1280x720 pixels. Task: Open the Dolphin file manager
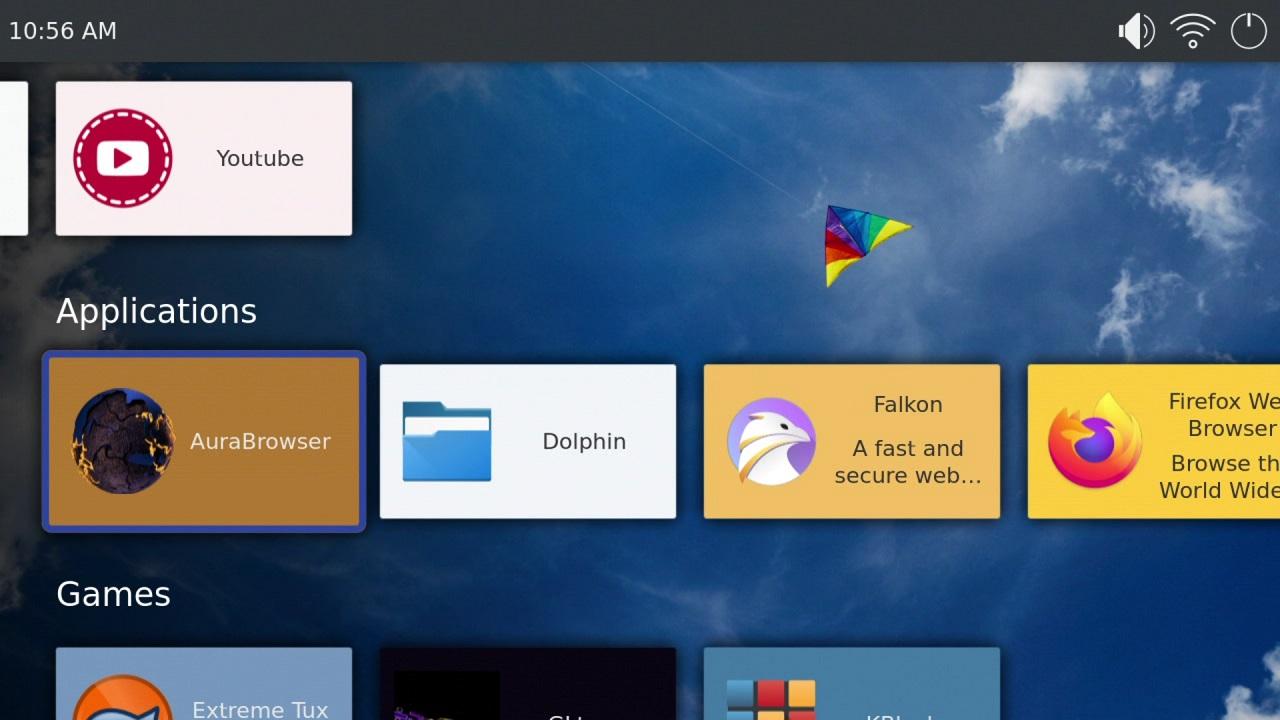[527, 441]
